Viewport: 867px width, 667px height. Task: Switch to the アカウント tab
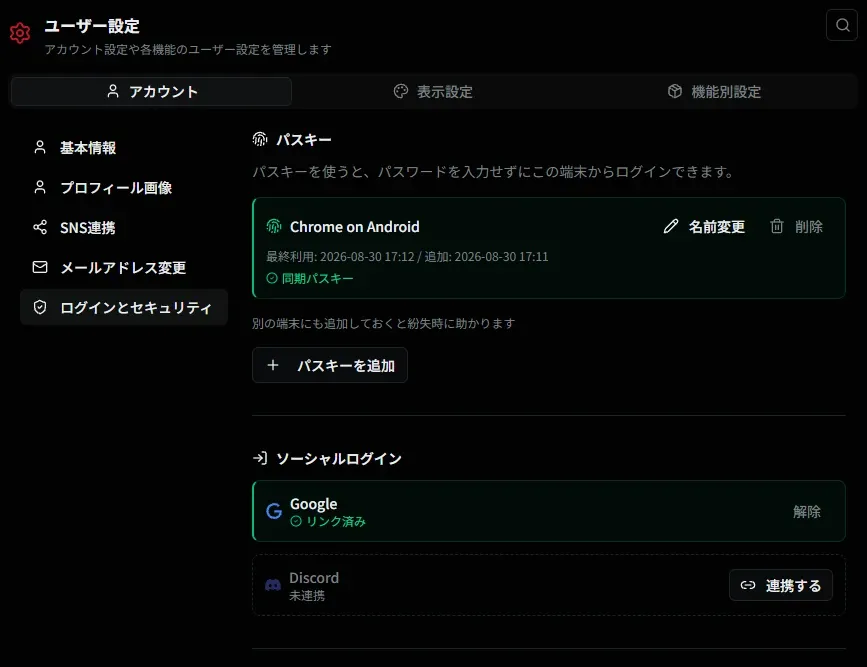click(x=152, y=91)
